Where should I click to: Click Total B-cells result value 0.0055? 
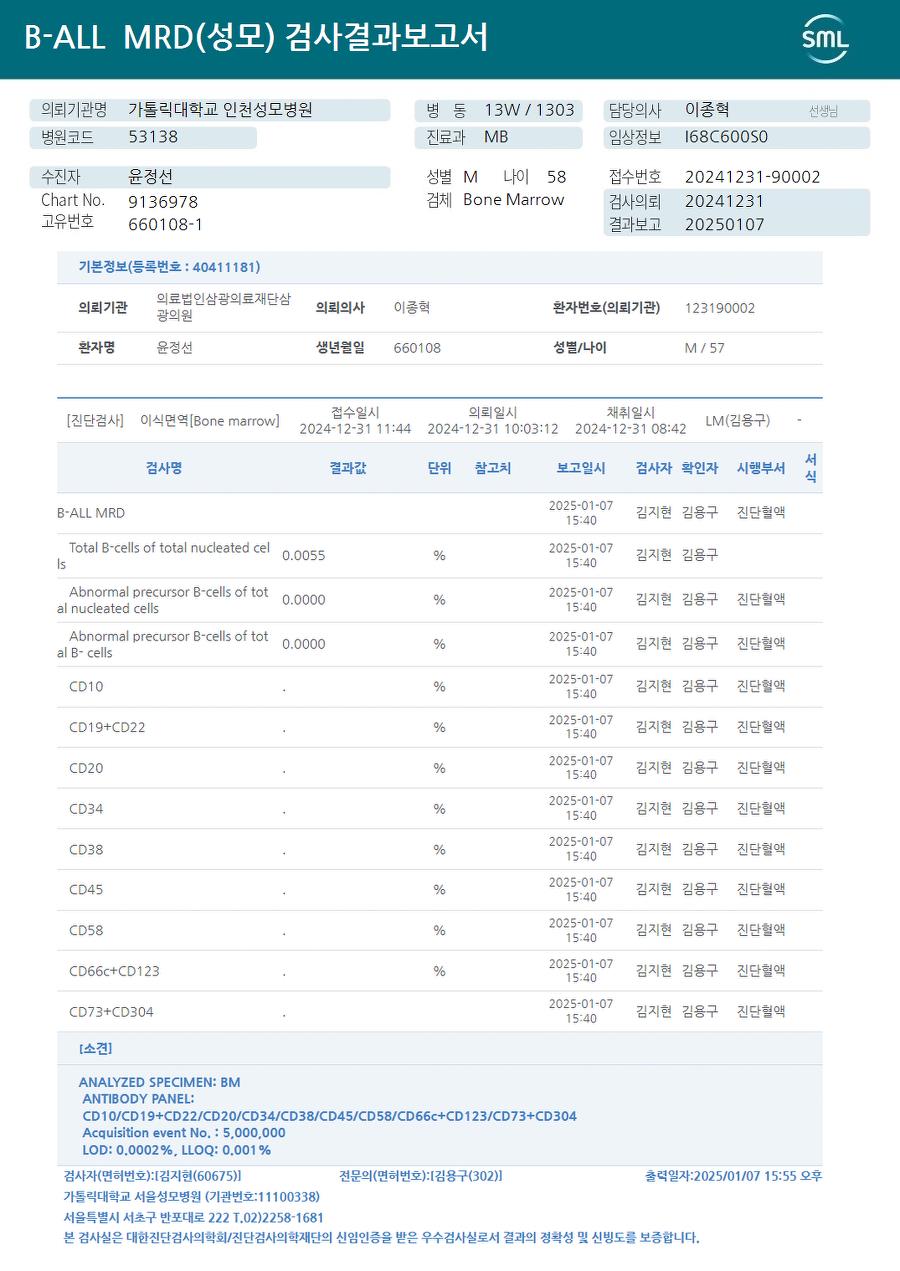(x=304, y=556)
